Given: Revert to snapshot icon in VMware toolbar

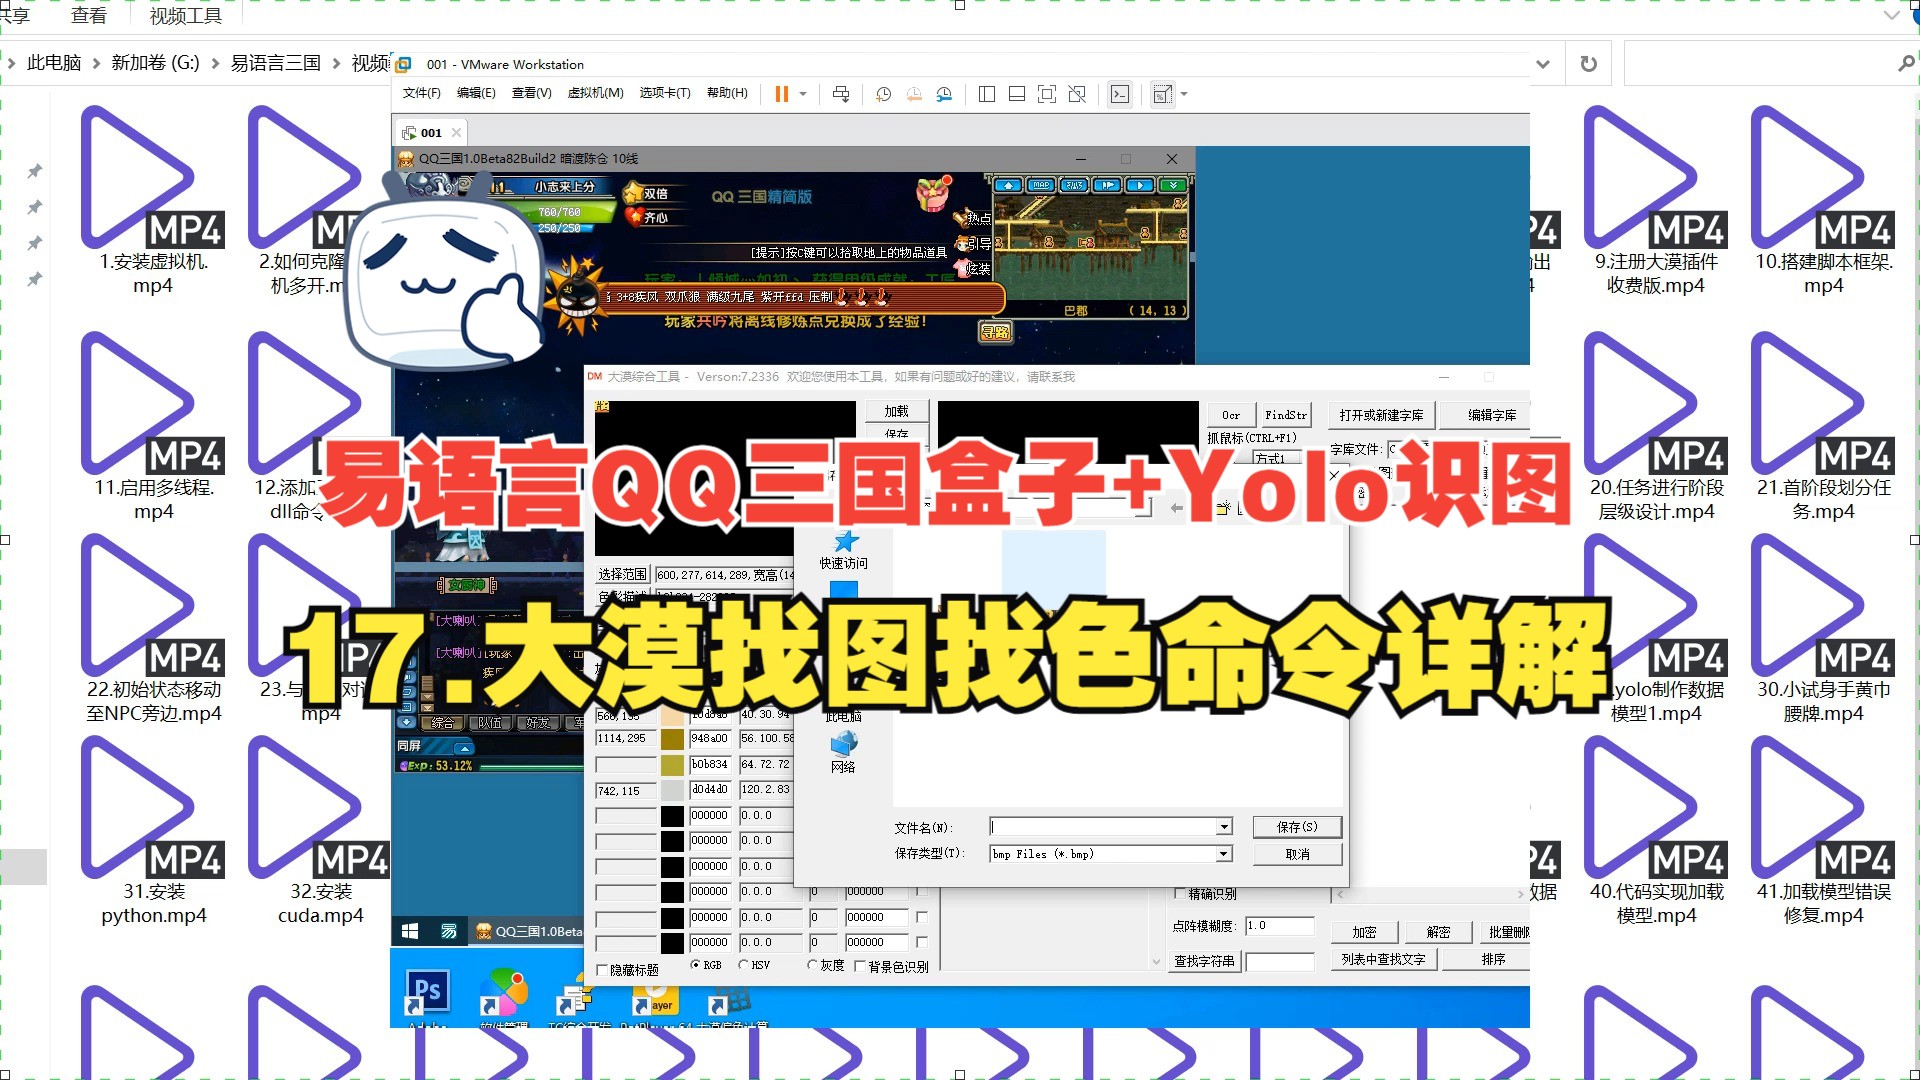Looking at the screenshot, I should (914, 94).
